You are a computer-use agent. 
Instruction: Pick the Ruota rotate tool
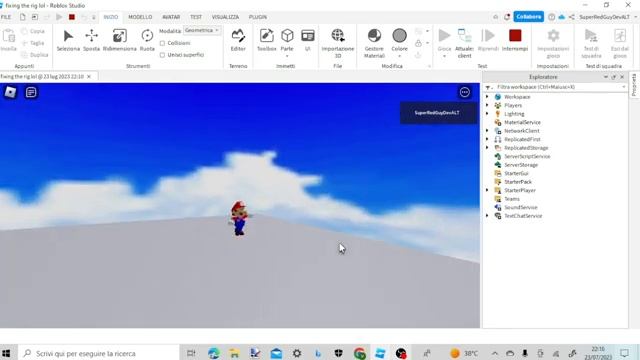coord(147,40)
